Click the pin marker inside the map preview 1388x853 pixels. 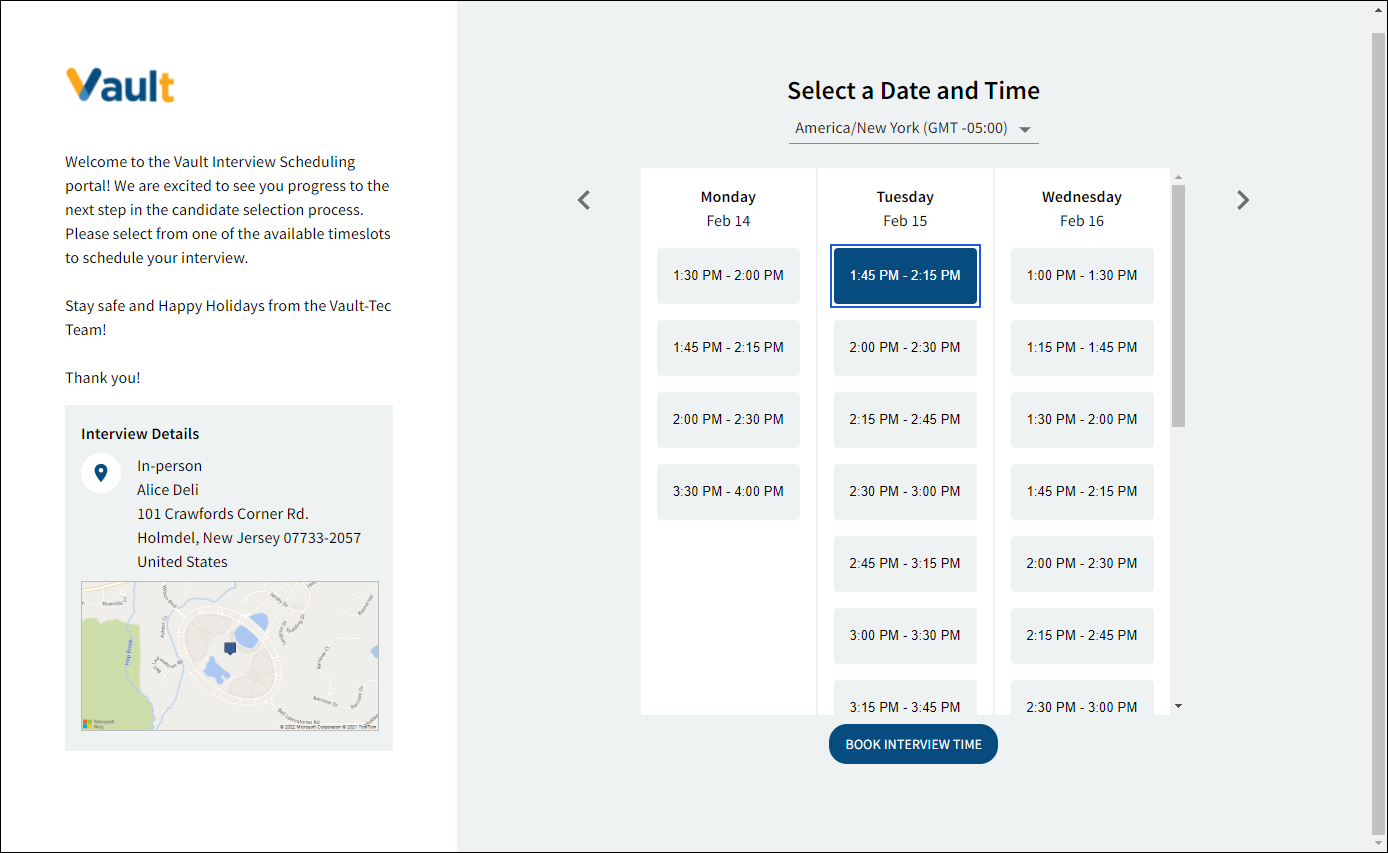[x=230, y=647]
